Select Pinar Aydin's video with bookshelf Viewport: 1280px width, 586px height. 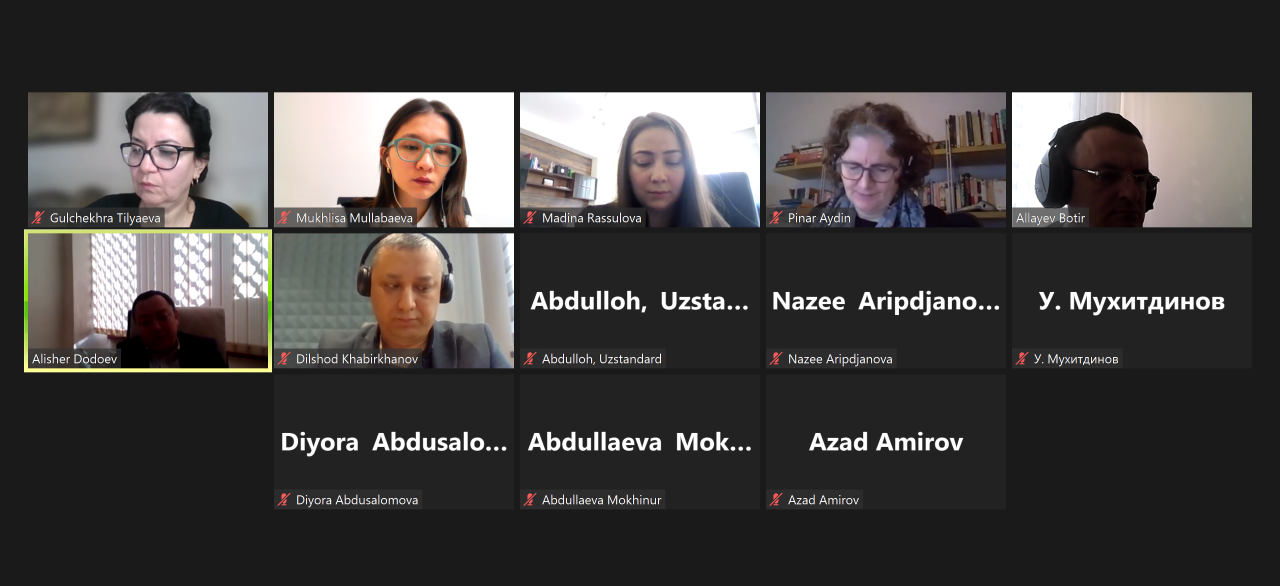886,160
